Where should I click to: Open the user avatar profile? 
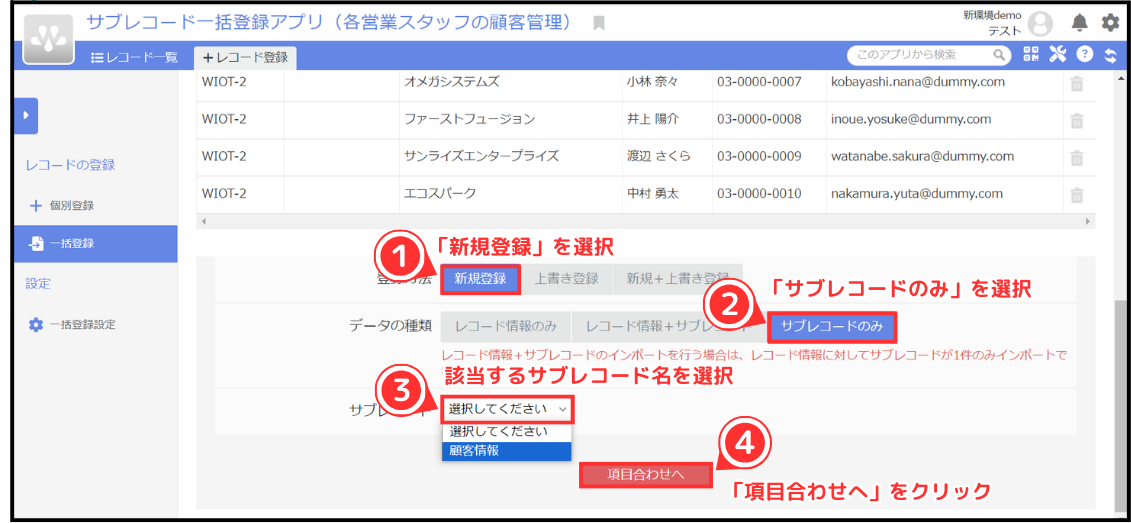(1039, 25)
